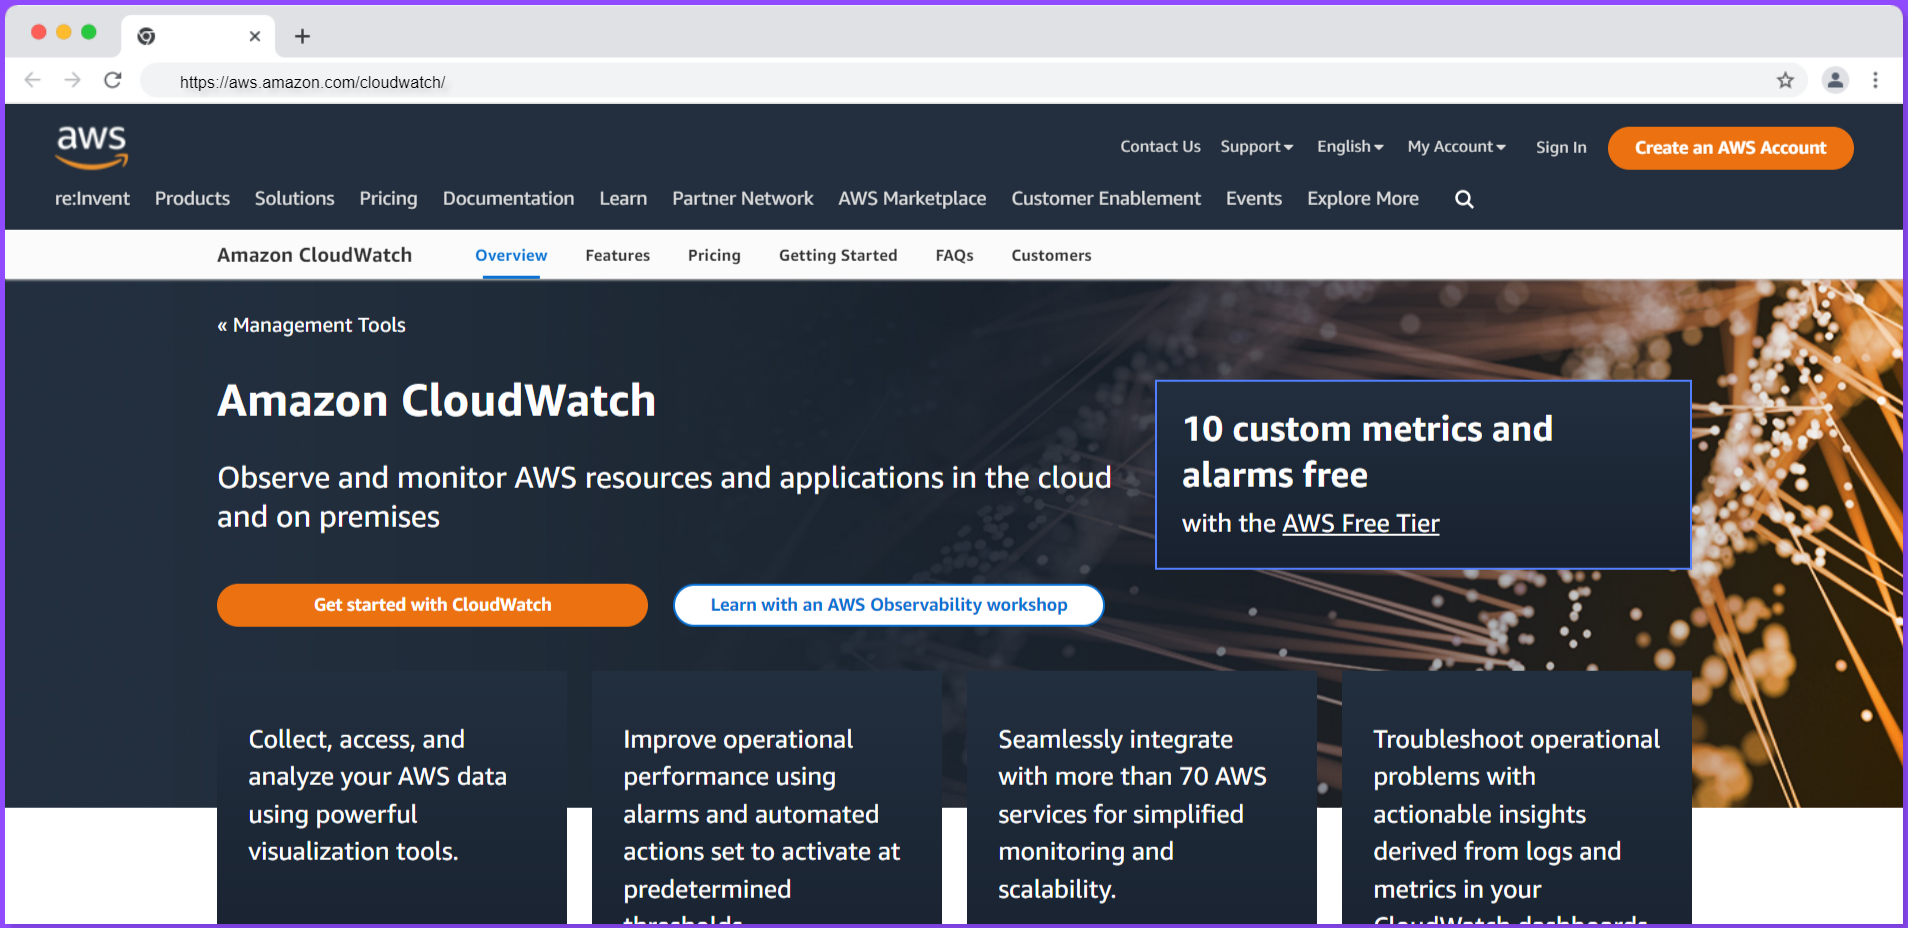
Task: Follow the AWS Free Tier link
Action: [1360, 524]
